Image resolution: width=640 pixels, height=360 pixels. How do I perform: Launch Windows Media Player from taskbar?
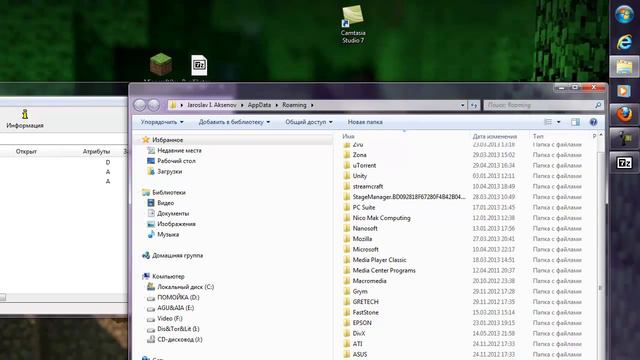(624, 91)
